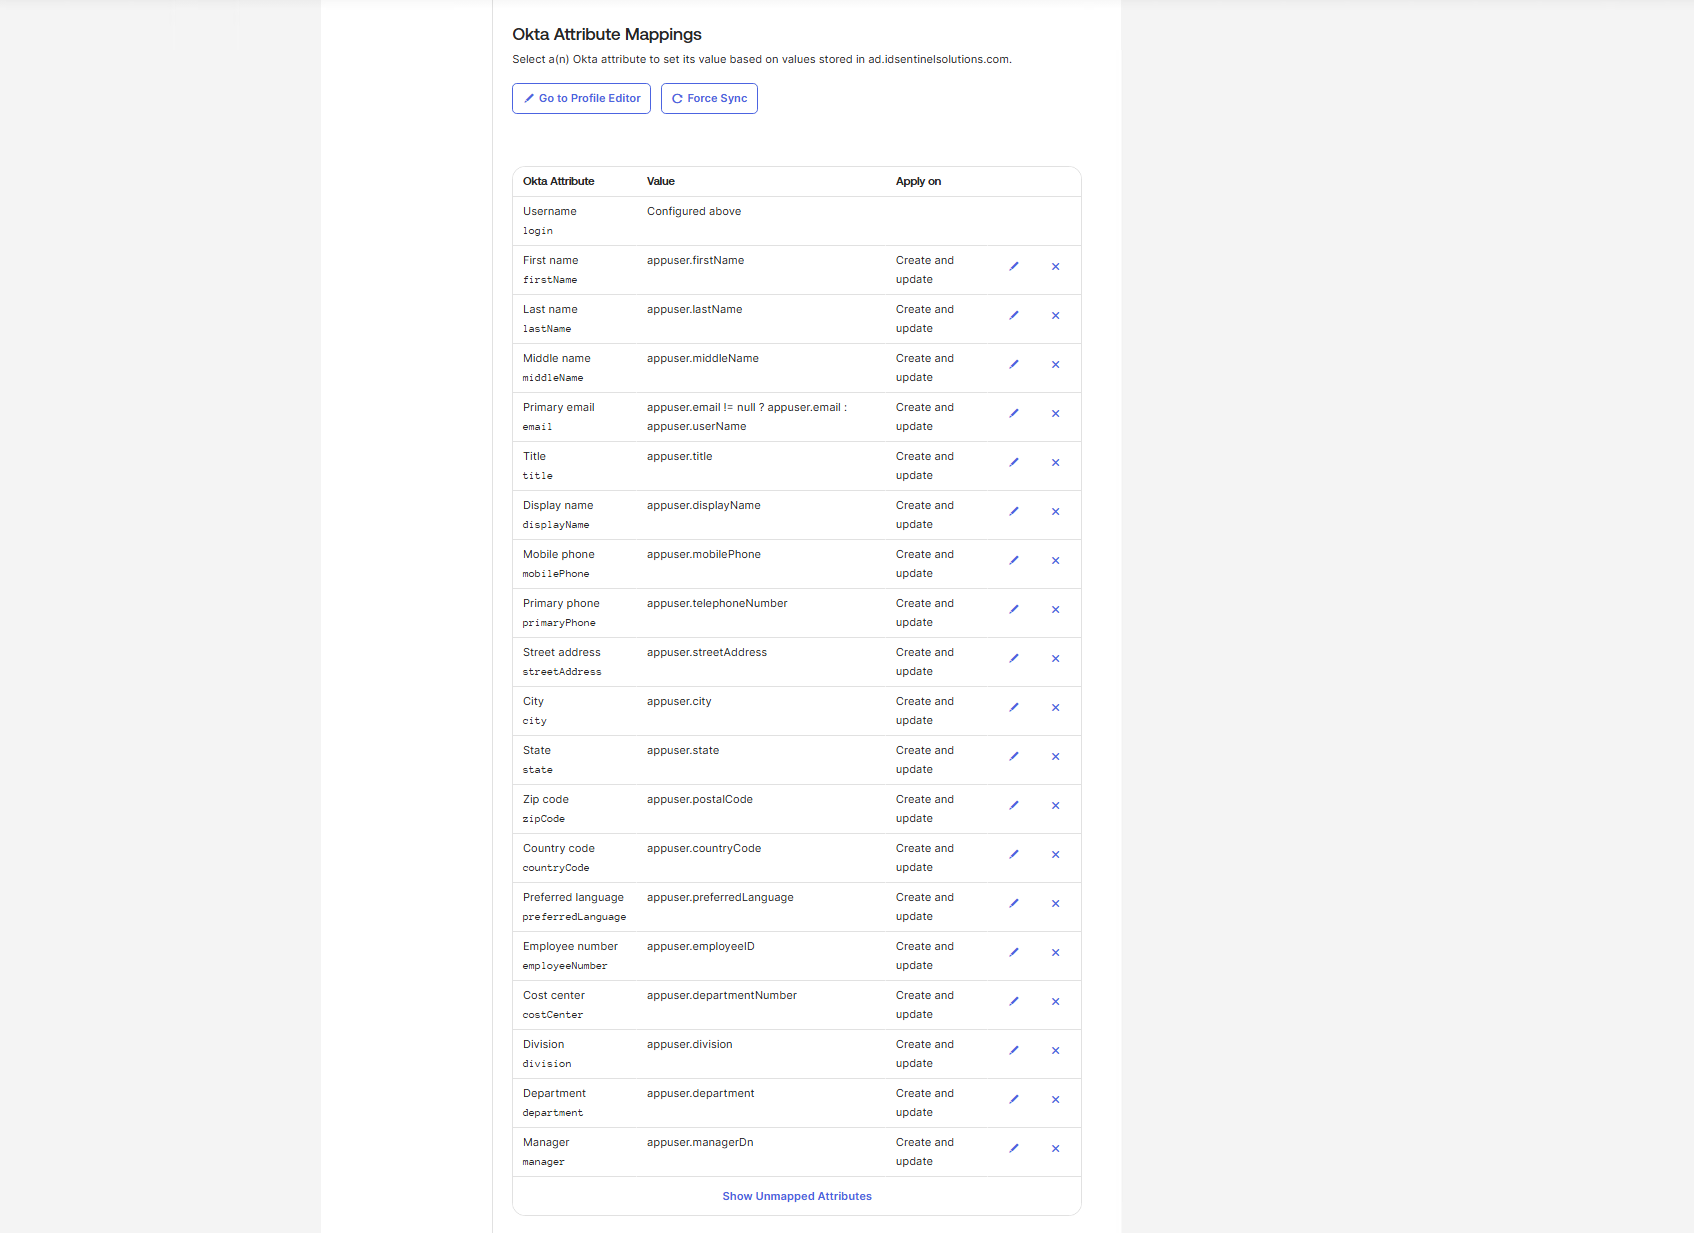Click the appuser.employeeID value

coord(700,946)
